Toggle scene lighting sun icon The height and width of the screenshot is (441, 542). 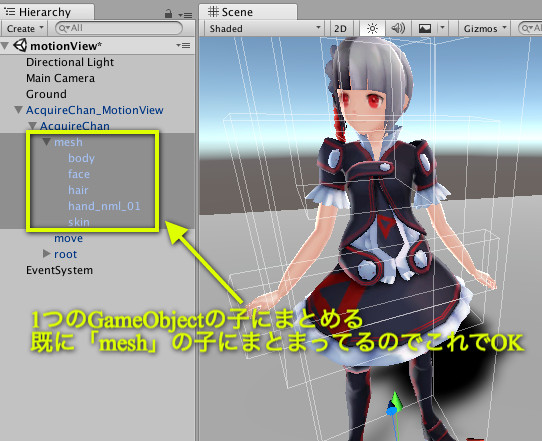(x=372, y=28)
